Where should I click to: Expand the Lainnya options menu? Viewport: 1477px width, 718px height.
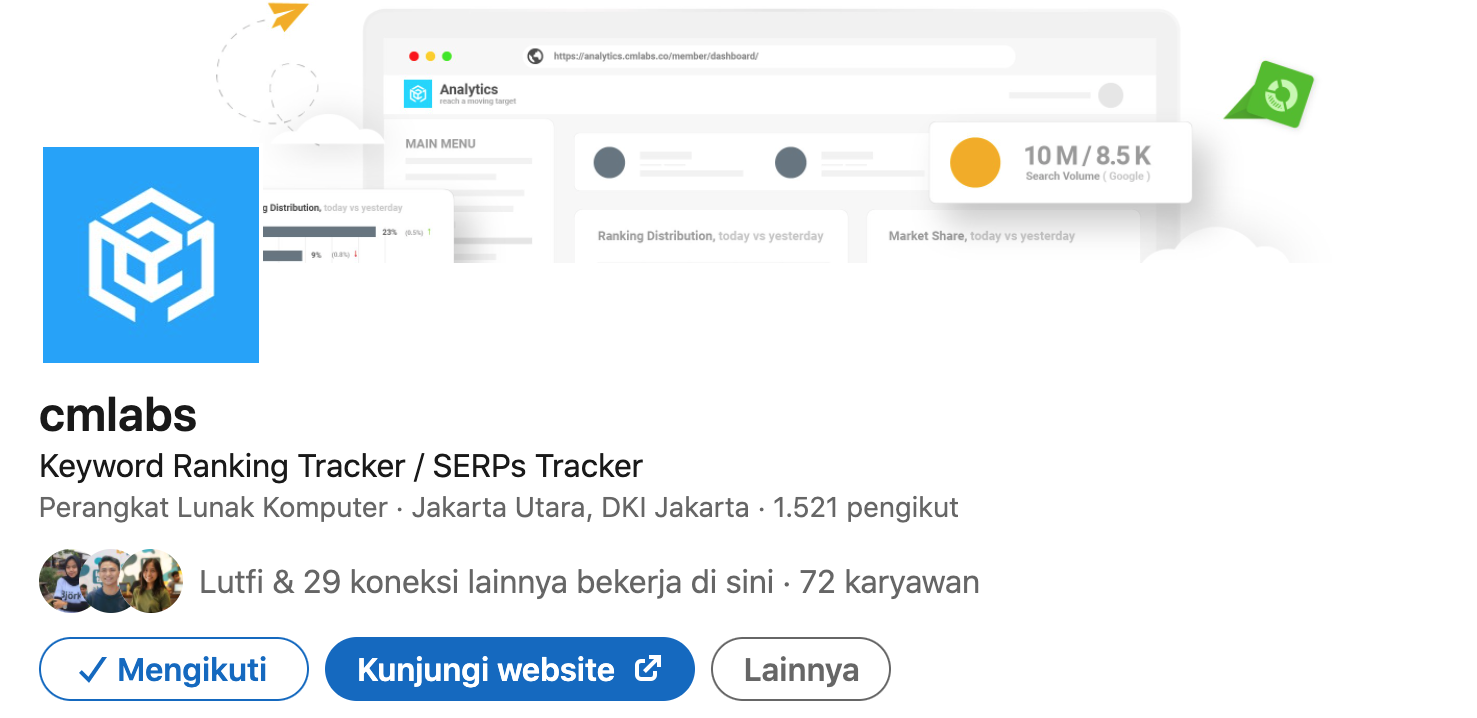tap(801, 669)
